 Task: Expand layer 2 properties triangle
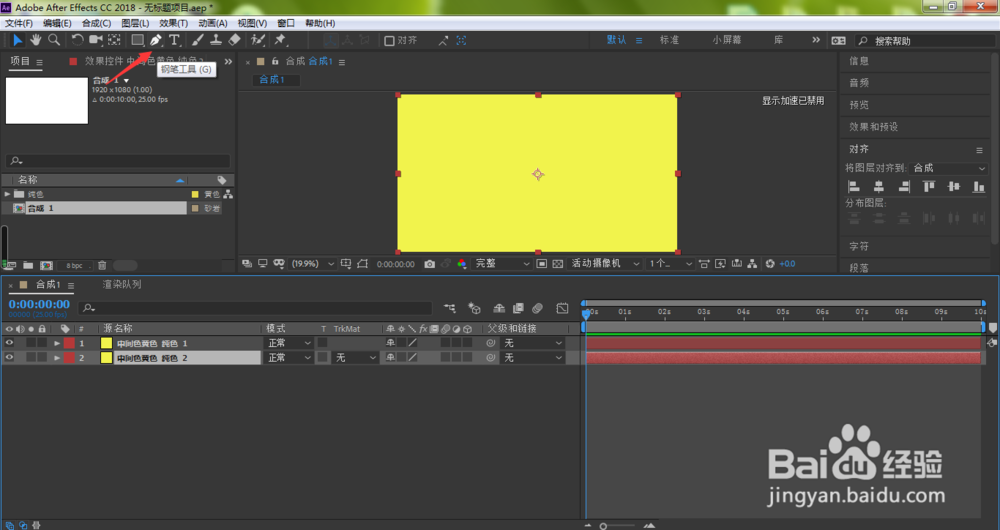click(x=57, y=358)
